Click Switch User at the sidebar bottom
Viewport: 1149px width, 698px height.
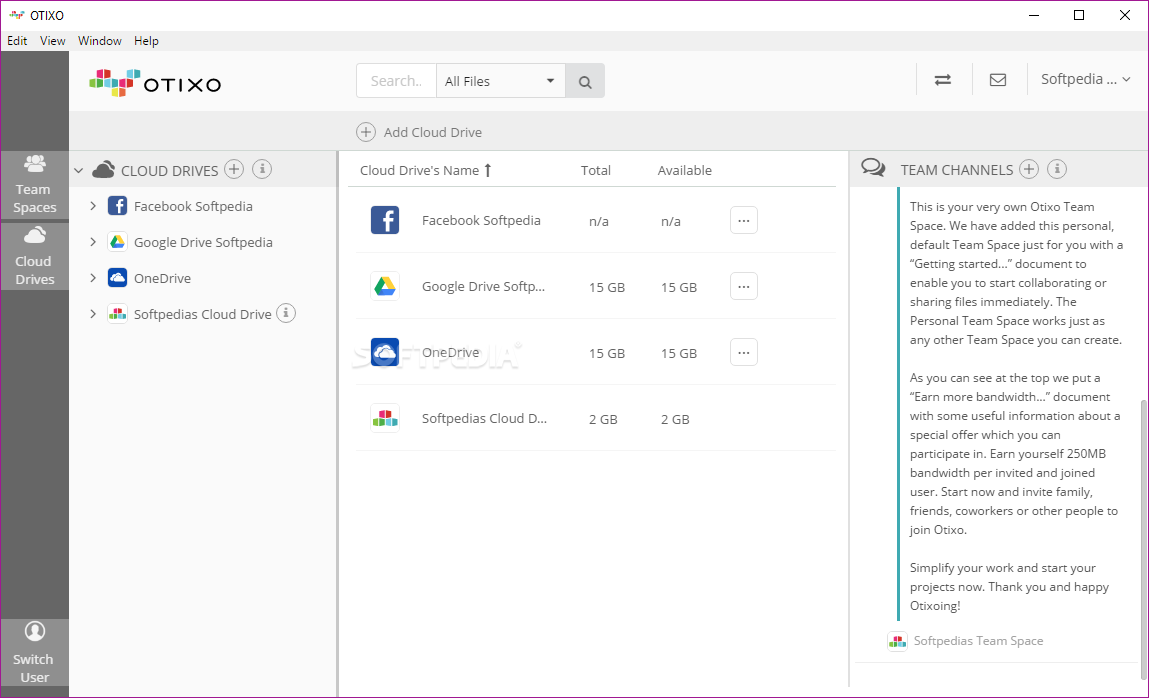pyautogui.click(x=34, y=654)
